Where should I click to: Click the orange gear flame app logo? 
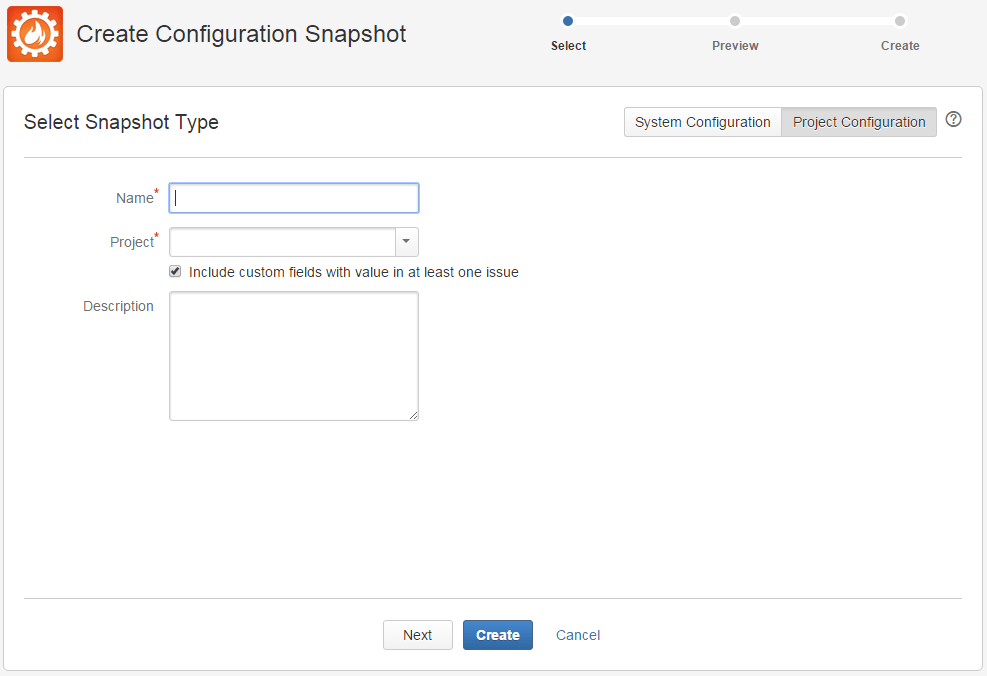35,34
